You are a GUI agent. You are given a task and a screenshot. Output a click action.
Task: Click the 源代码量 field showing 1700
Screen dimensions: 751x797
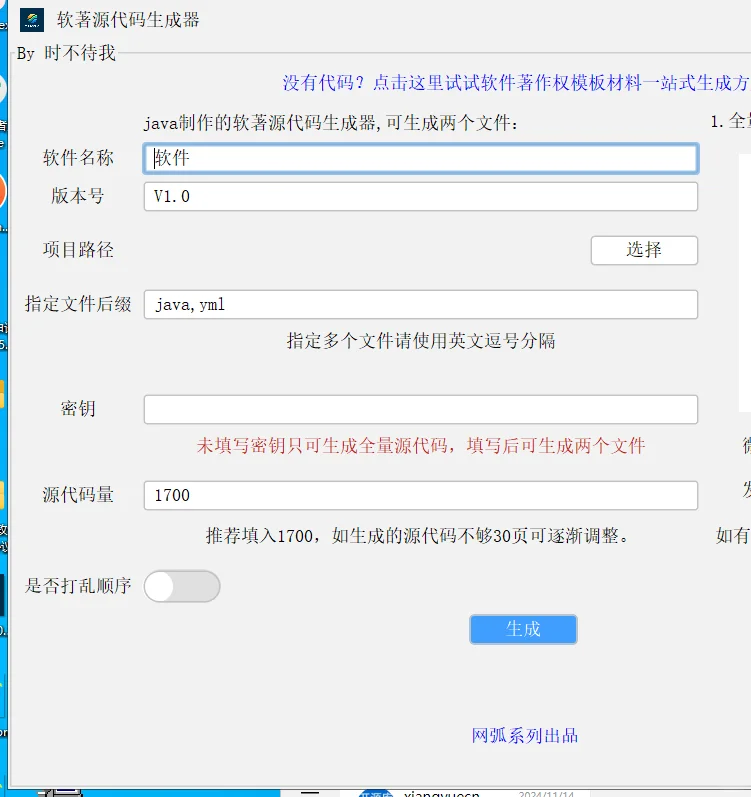(x=421, y=496)
